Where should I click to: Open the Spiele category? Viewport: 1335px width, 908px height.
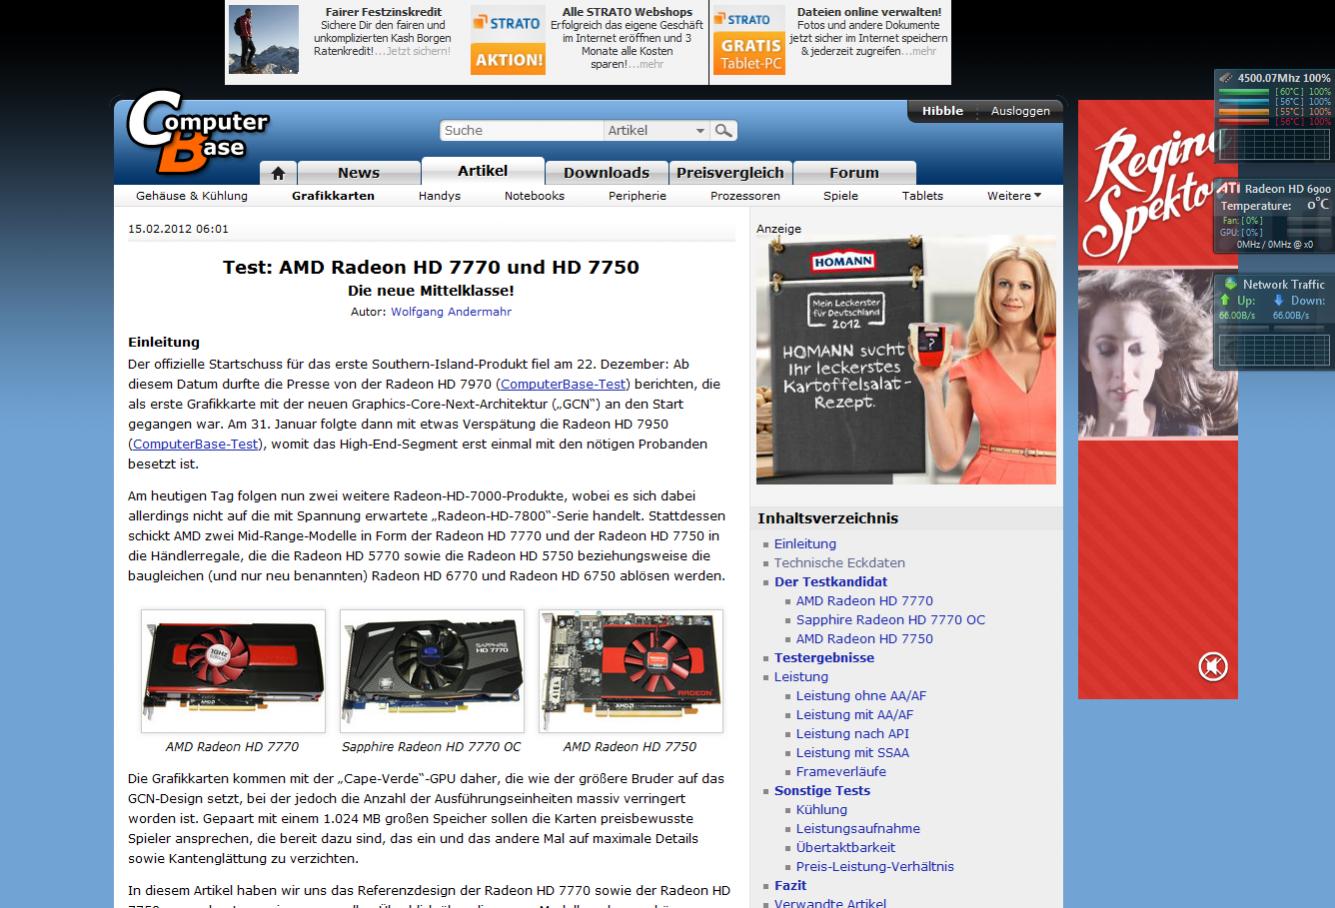coord(841,196)
